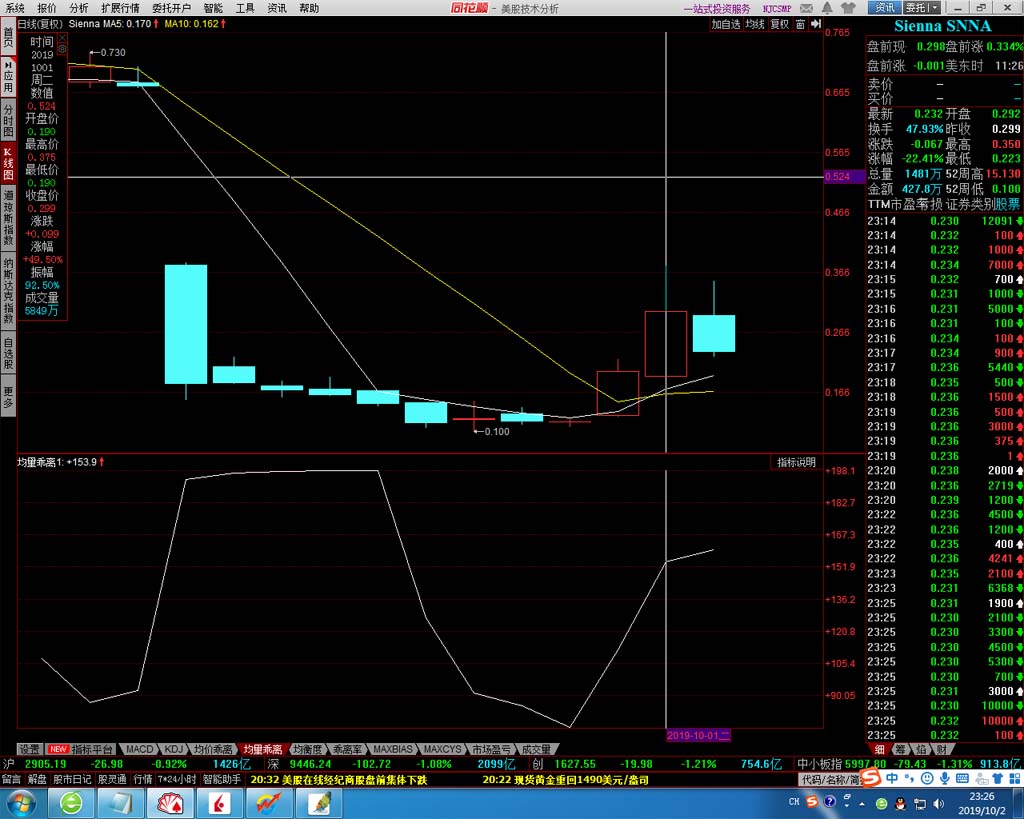
Task: Select 焰 tab under trade list
Action: (x=920, y=749)
